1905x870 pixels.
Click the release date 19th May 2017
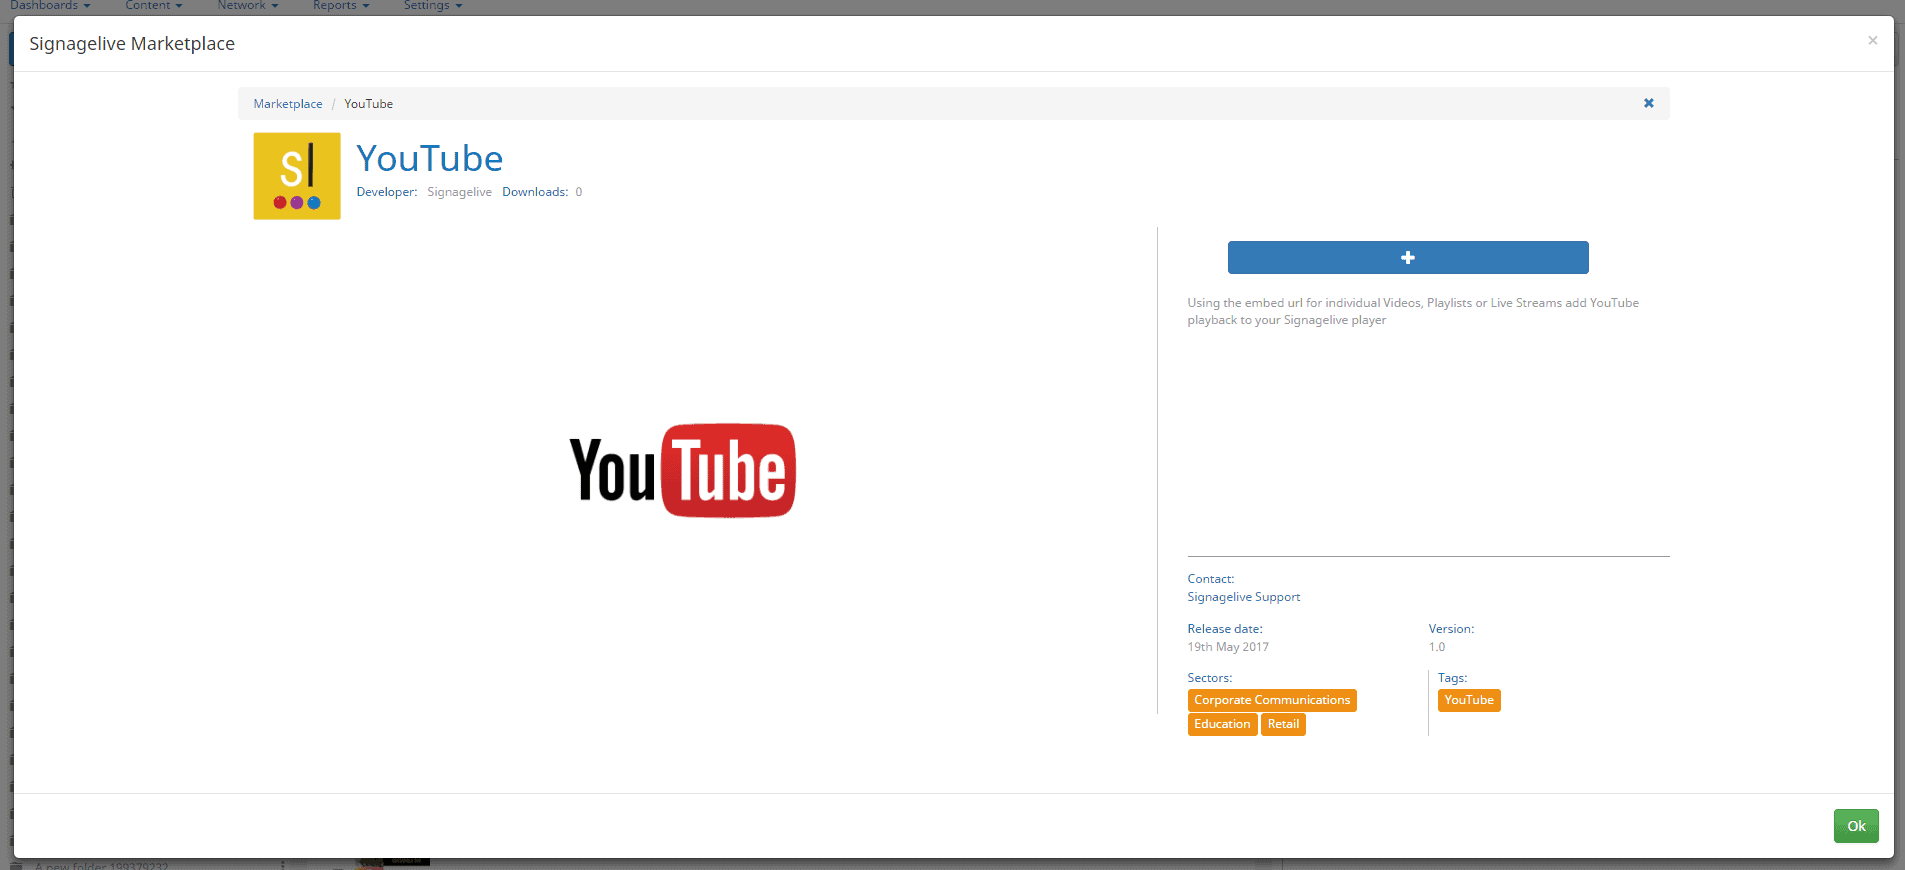pos(1228,647)
